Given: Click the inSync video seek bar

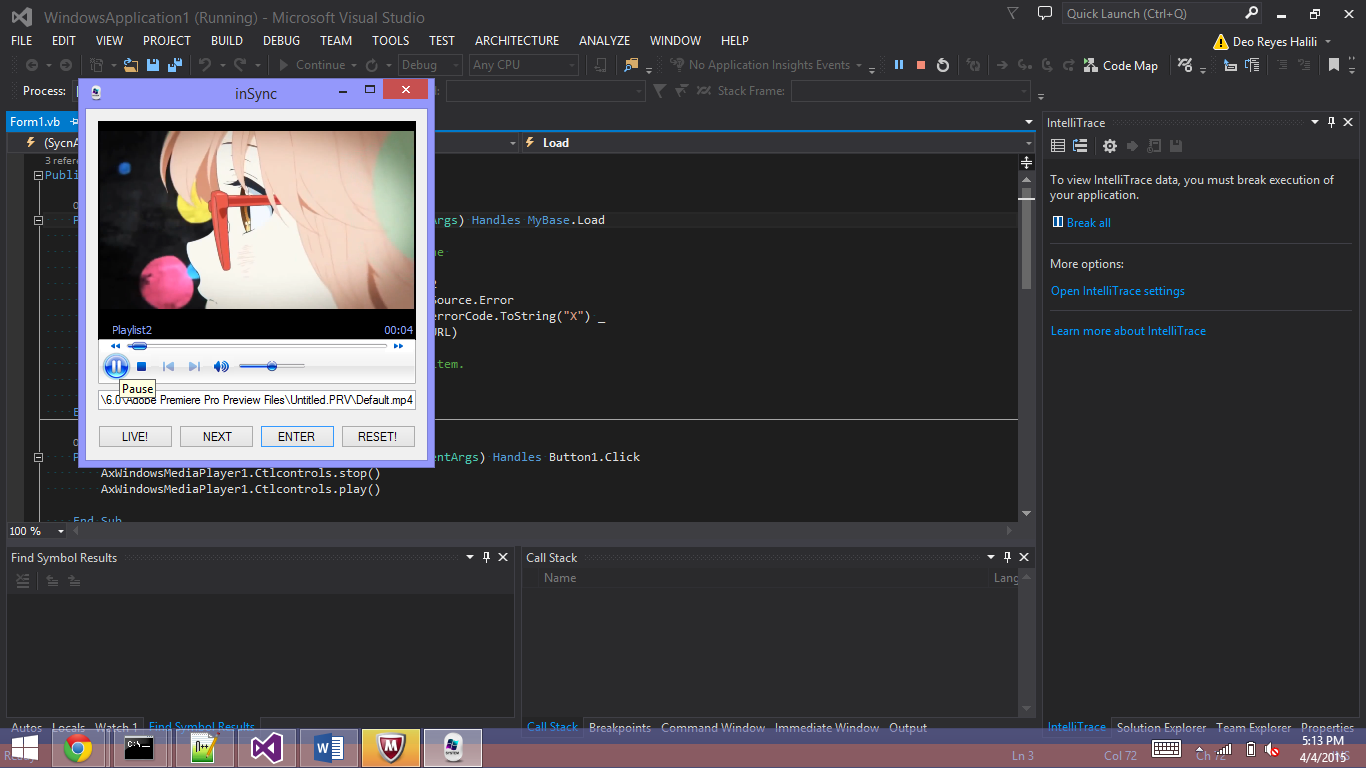Looking at the screenshot, I should [257, 346].
